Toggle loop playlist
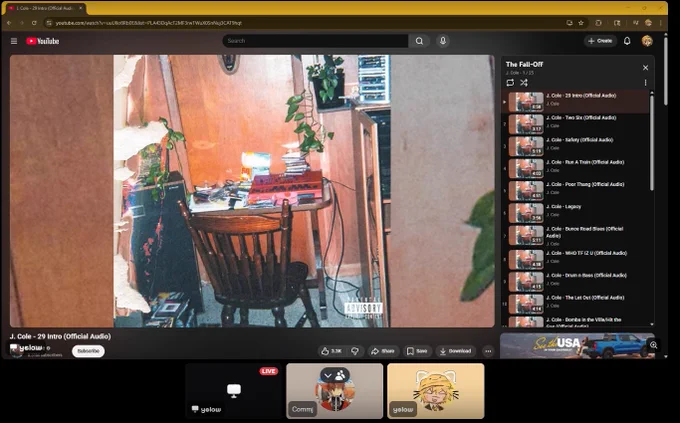This screenshot has height=423, width=680. coord(510,82)
